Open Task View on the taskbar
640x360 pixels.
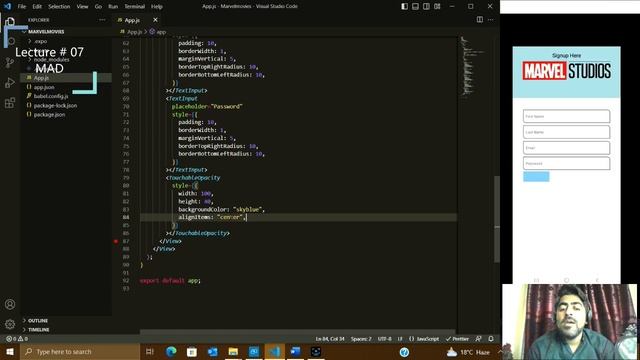point(150,351)
